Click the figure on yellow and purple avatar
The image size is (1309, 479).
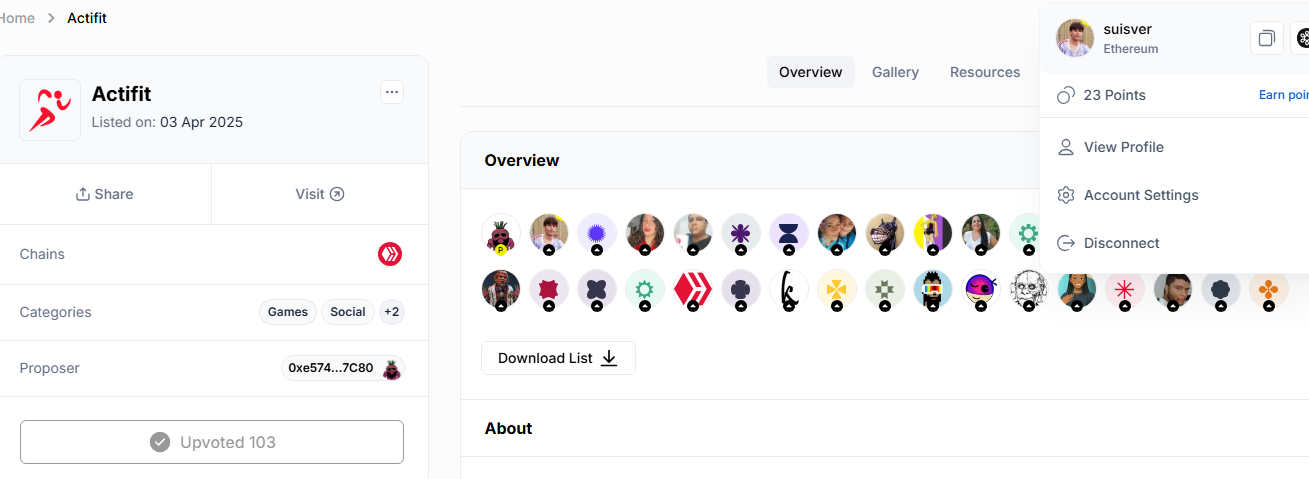(x=933, y=233)
